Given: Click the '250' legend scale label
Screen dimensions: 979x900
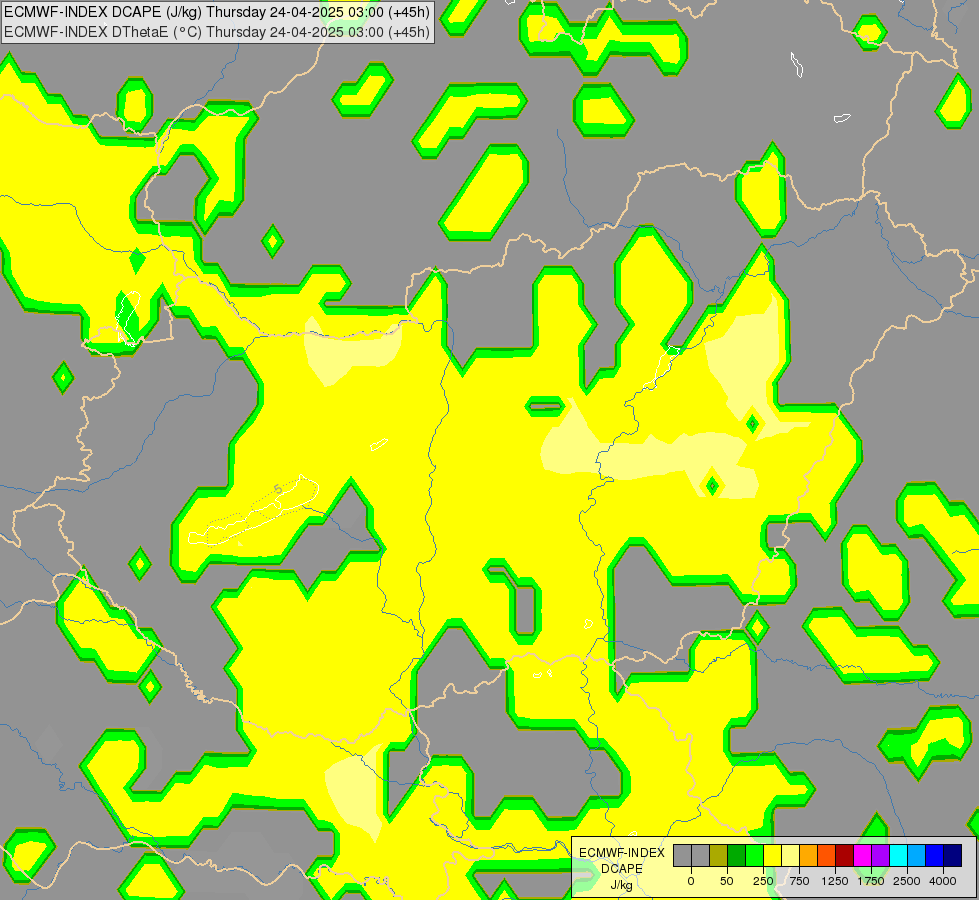Looking at the screenshot, I should pos(763,881).
